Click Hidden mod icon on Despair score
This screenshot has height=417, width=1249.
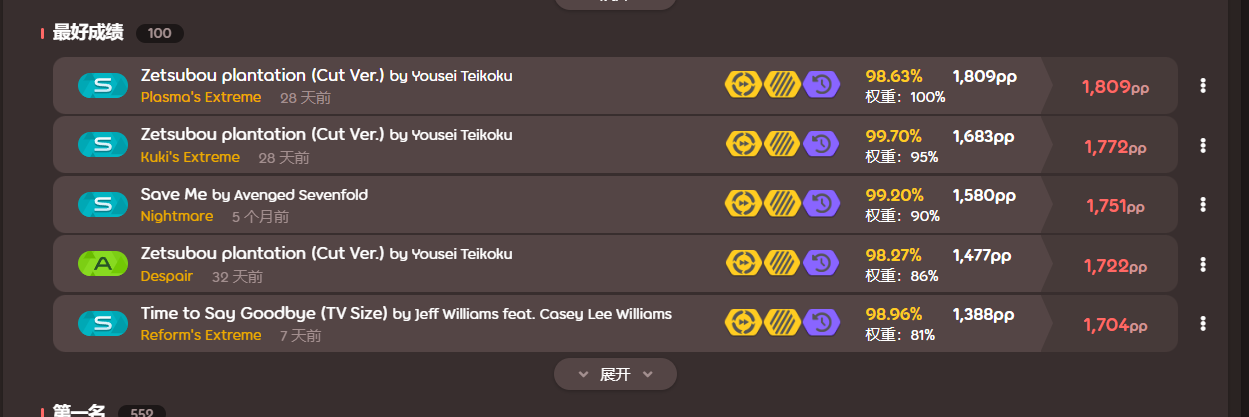(x=782, y=263)
